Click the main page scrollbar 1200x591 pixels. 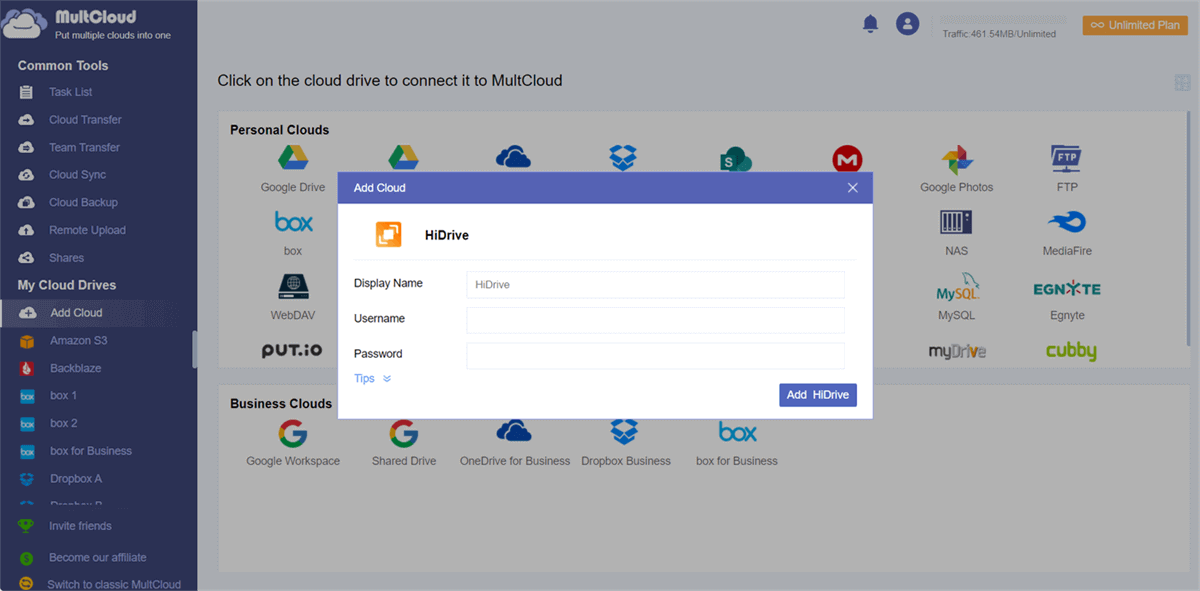[x=1188, y=228]
